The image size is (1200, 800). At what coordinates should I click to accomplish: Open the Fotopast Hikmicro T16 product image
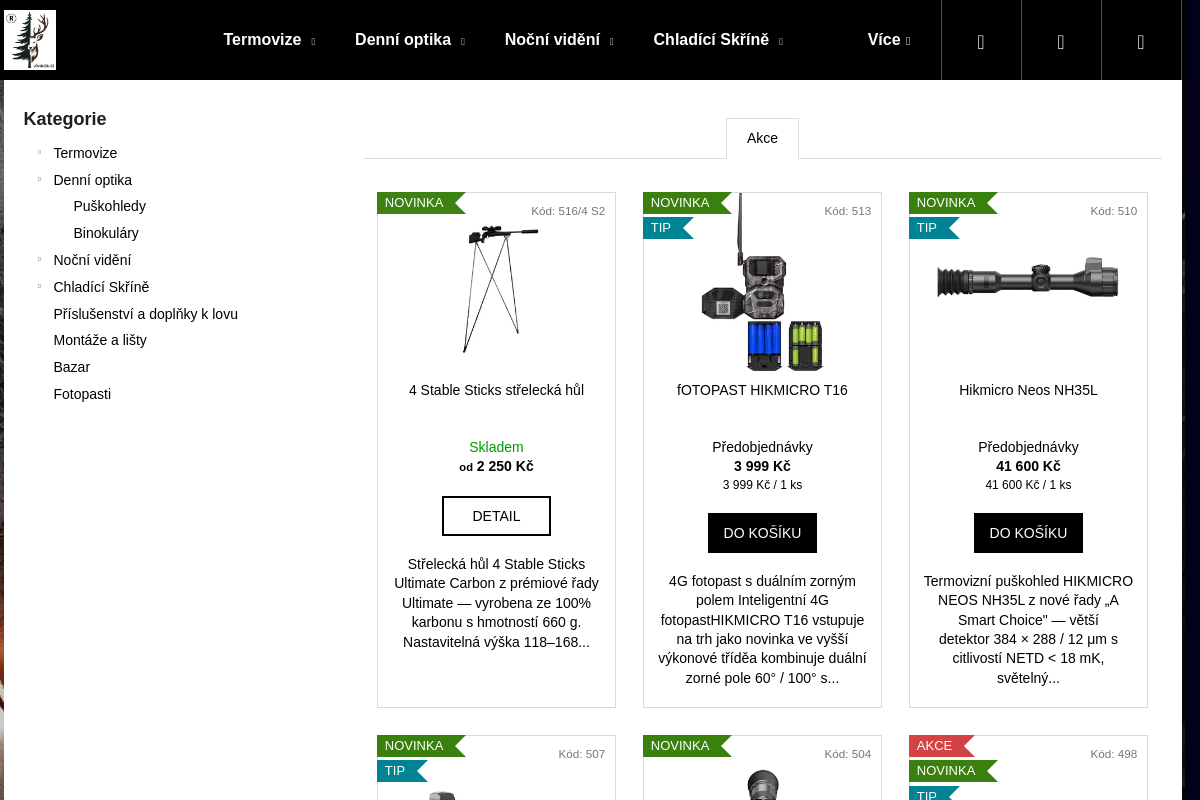(762, 283)
